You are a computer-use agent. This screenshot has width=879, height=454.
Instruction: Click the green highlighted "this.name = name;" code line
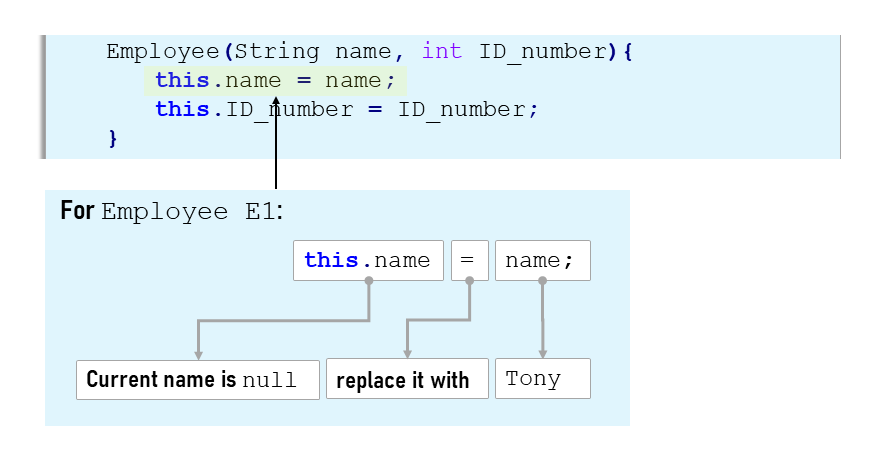275,81
